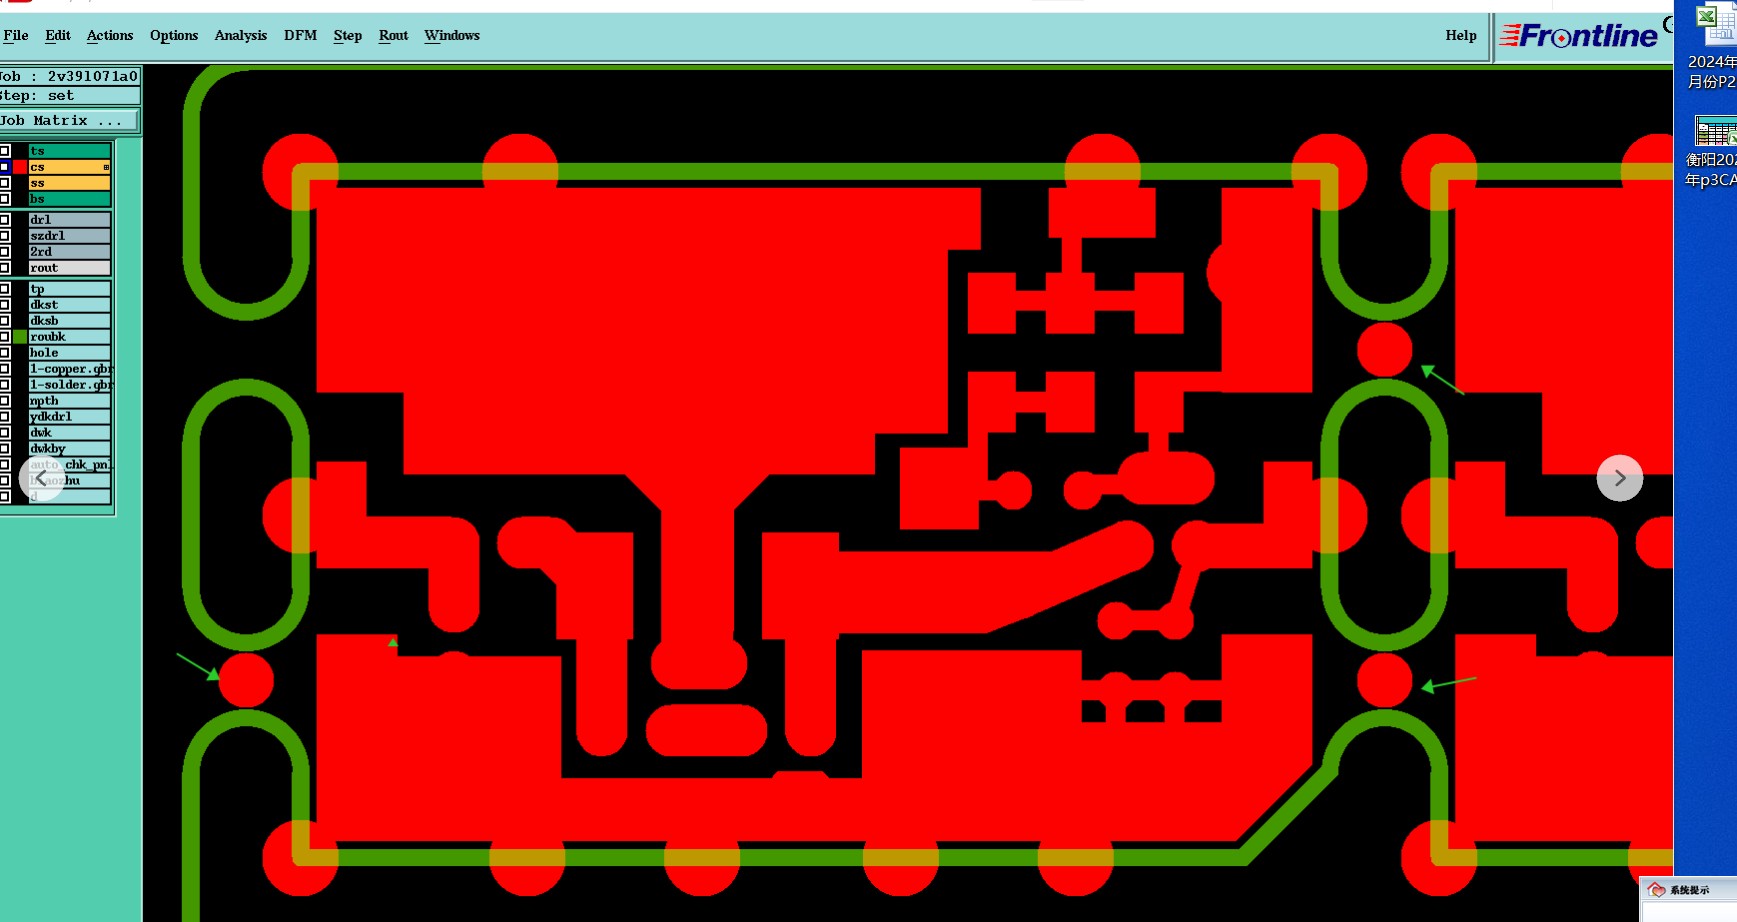Click the Job Matrix button
The width and height of the screenshot is (1737, 922).
point(69,120)
